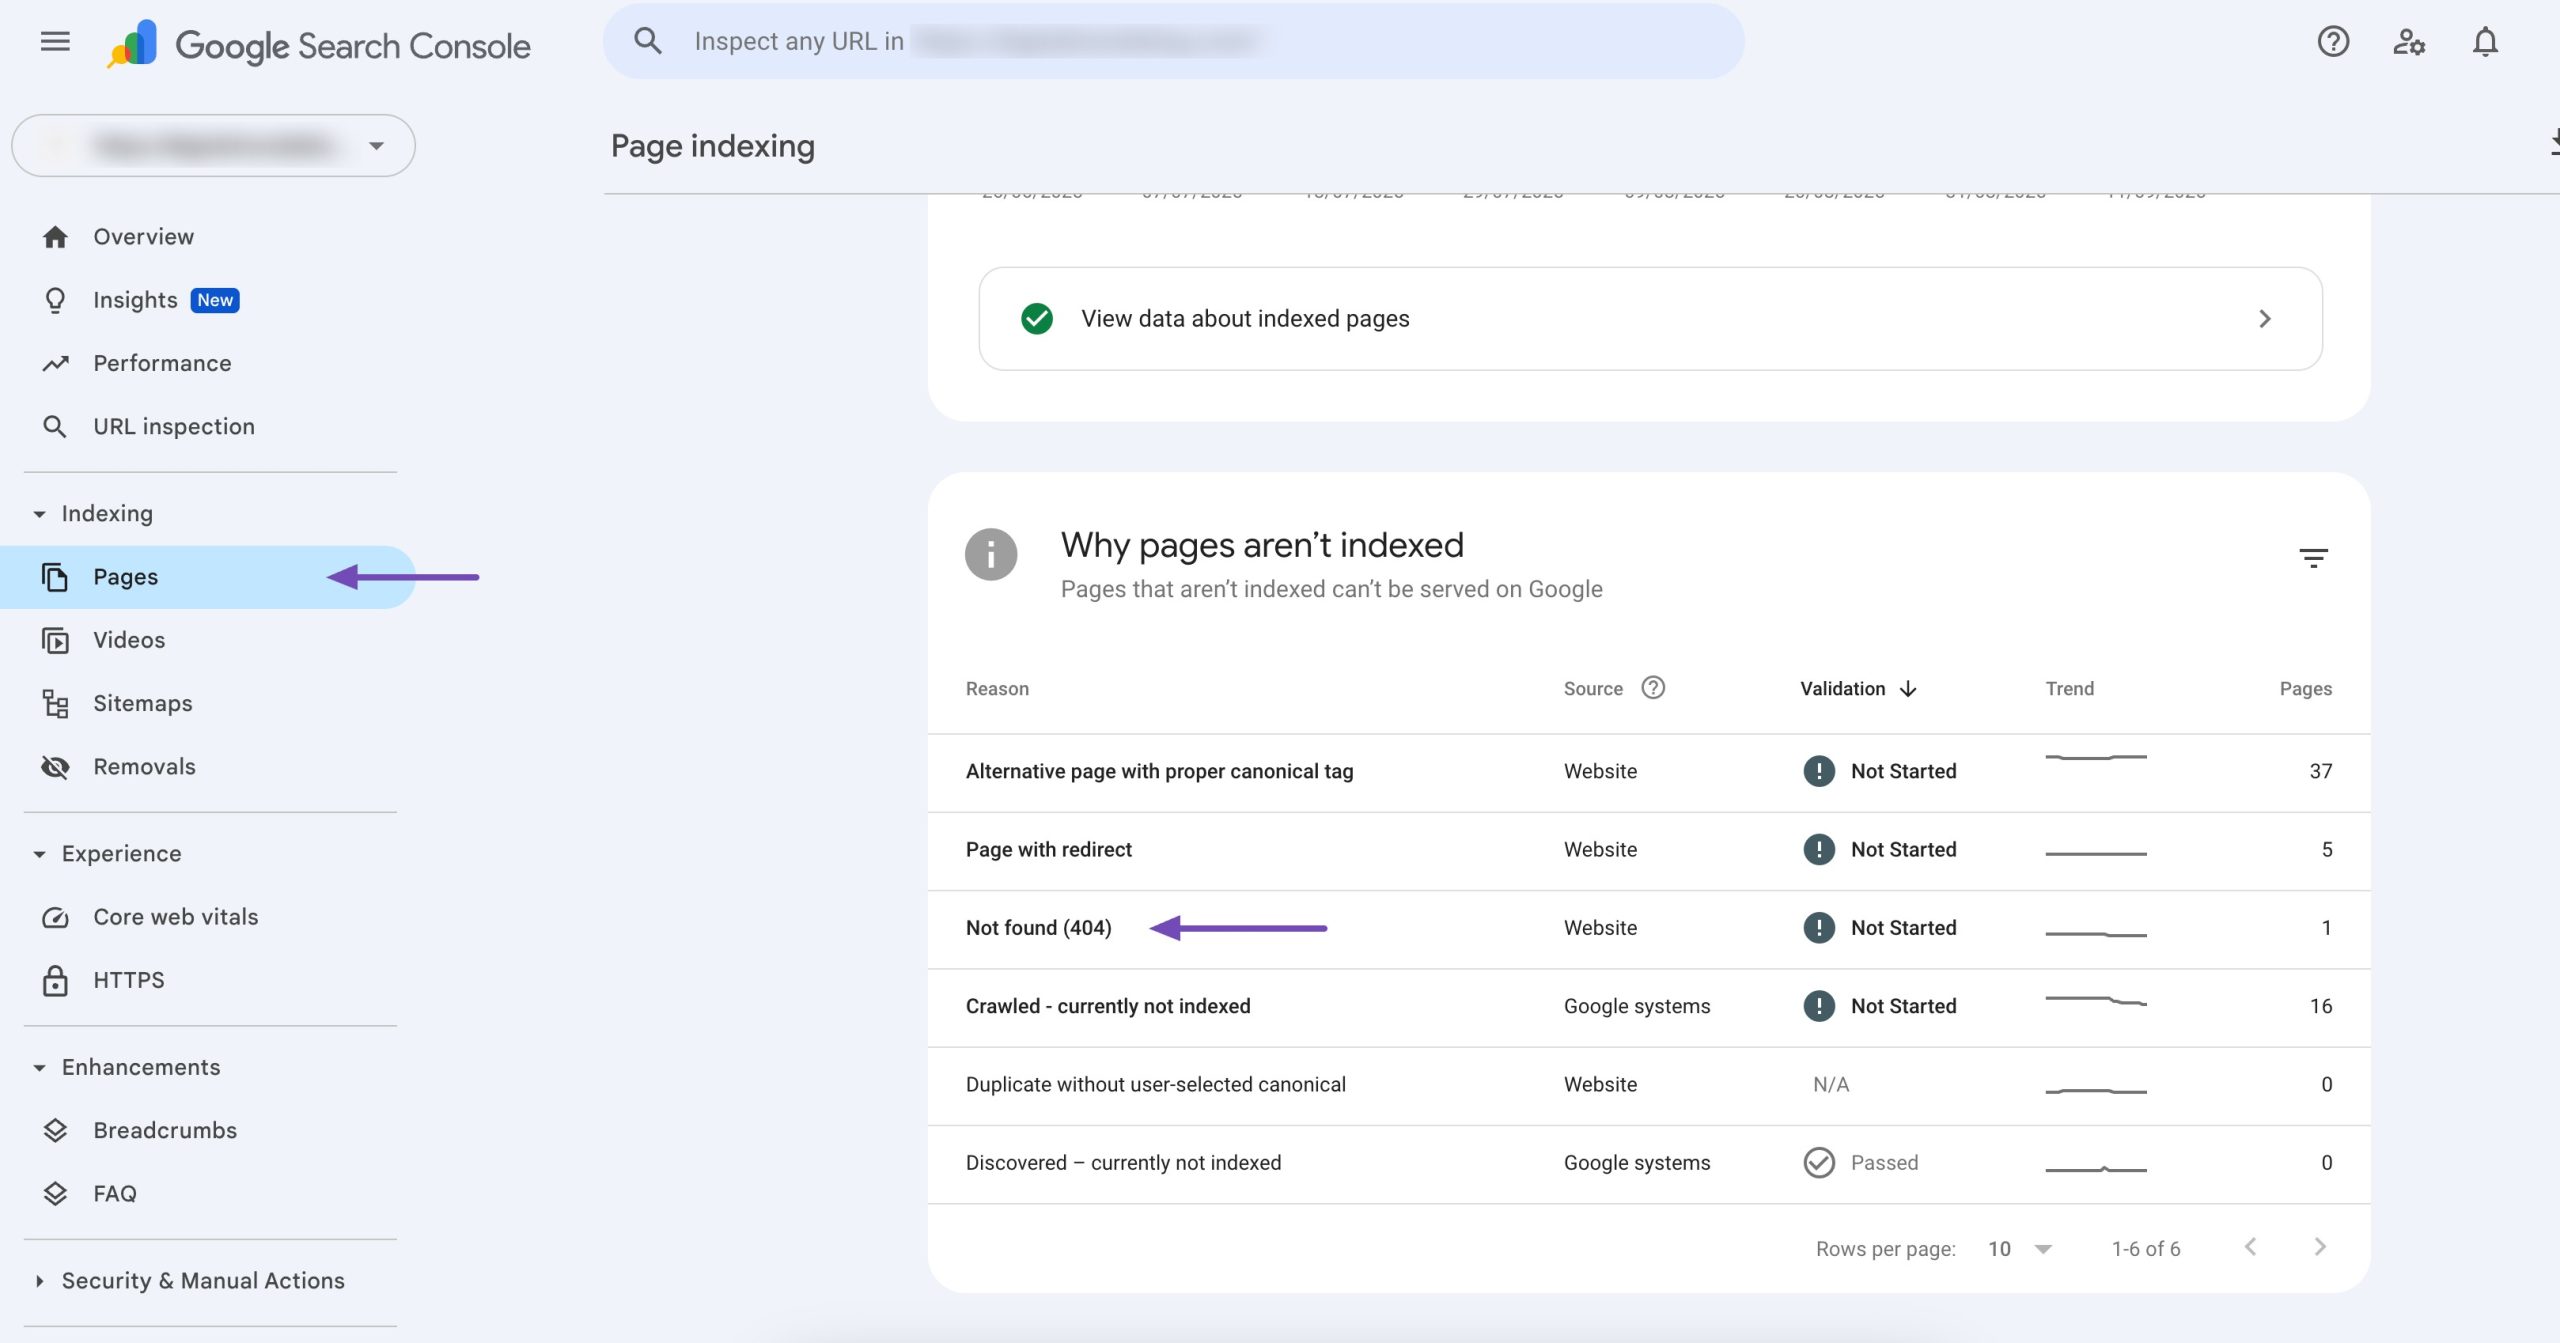The width and height of the screenshot is (2560, 1343).
Task: Open HTTPS report via the lock icon
Action: [x=55, y=980]
